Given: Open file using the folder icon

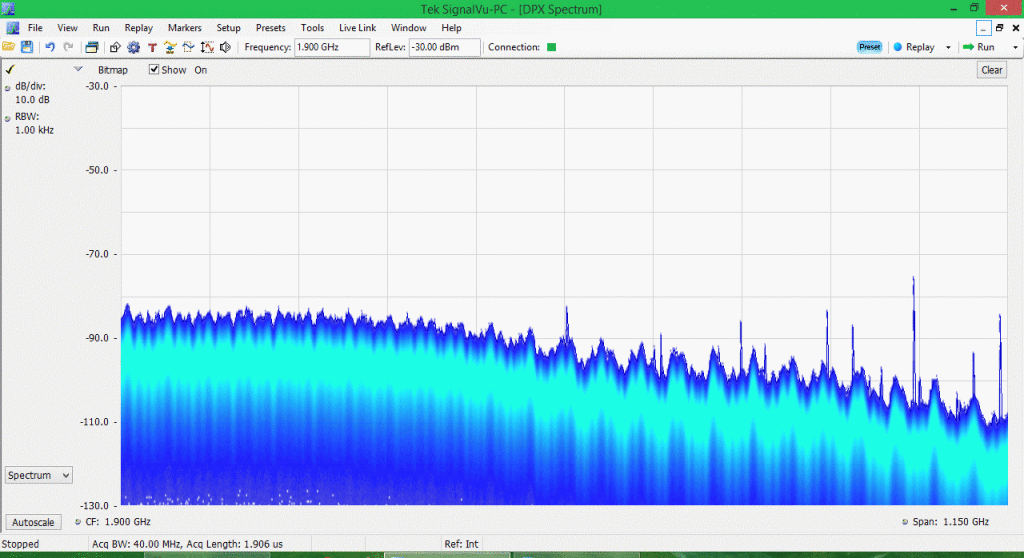Looking at the screenshot, I should (8, 47).
